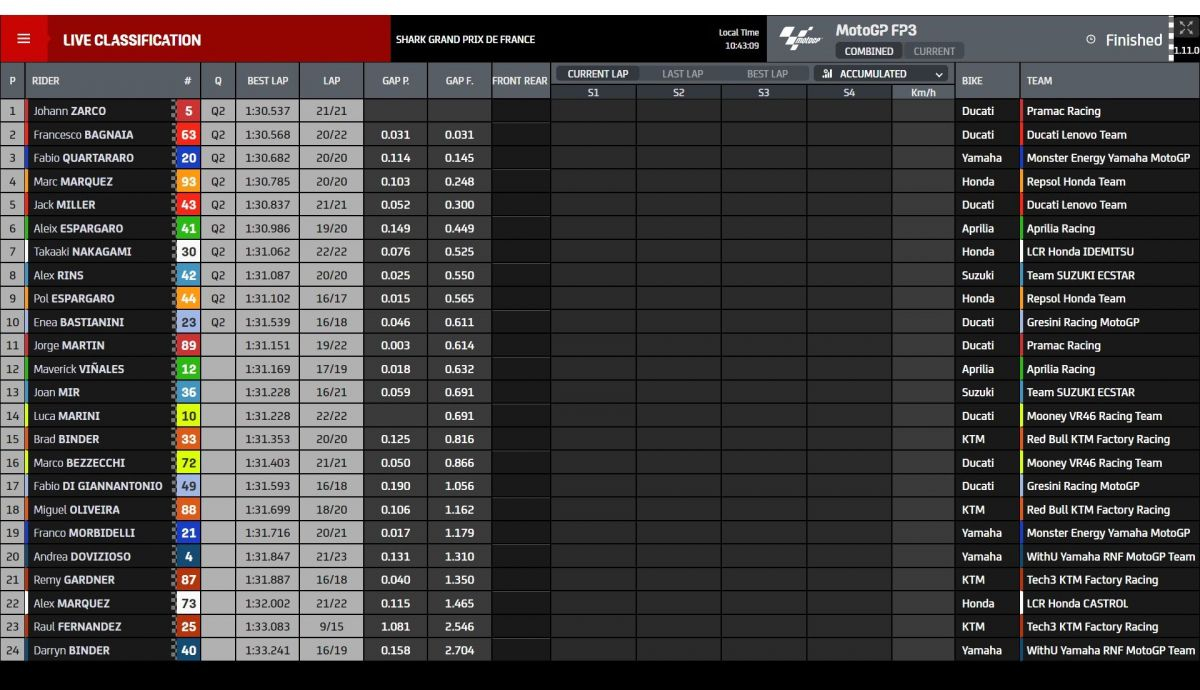1200x690 pixels.
Task: Select rider Marco BEZZECCHI
Action: (x=80, y=463)
